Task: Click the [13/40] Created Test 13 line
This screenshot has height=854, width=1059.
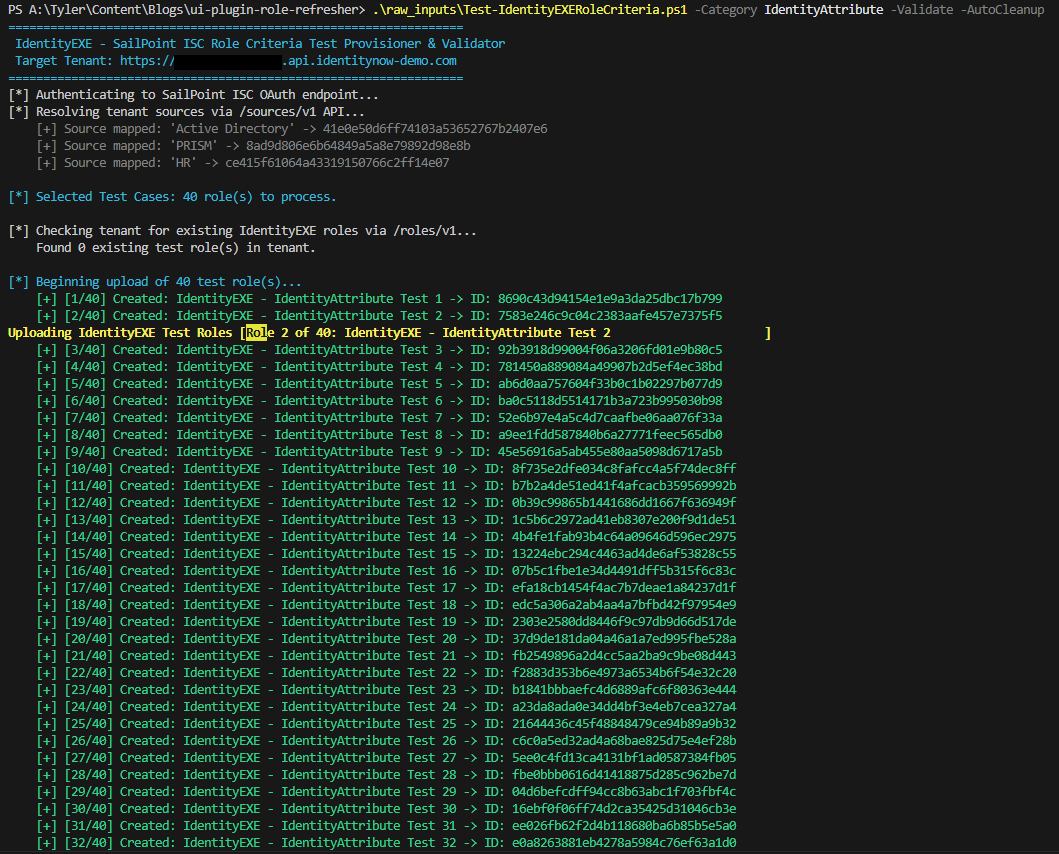Action: point(386,520)
